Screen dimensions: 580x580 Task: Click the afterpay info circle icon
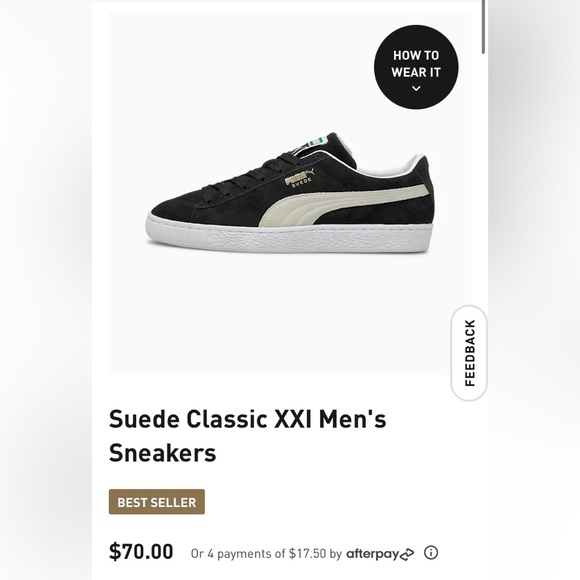(431, 553)
